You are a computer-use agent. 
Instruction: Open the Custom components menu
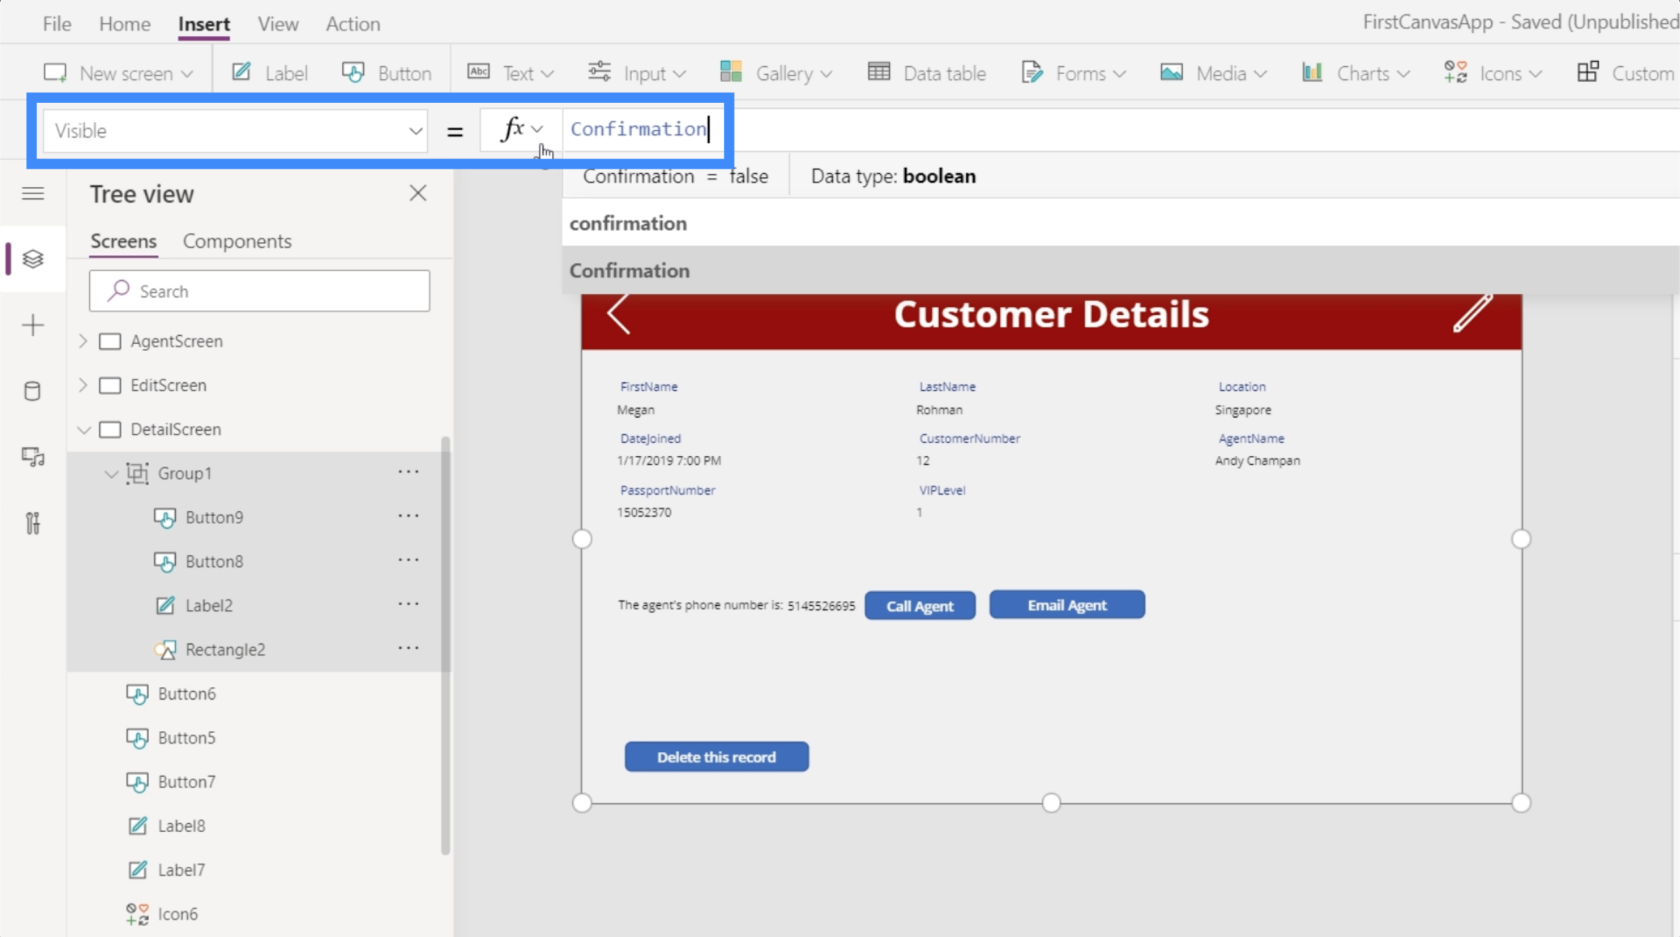click(1625, 73)
